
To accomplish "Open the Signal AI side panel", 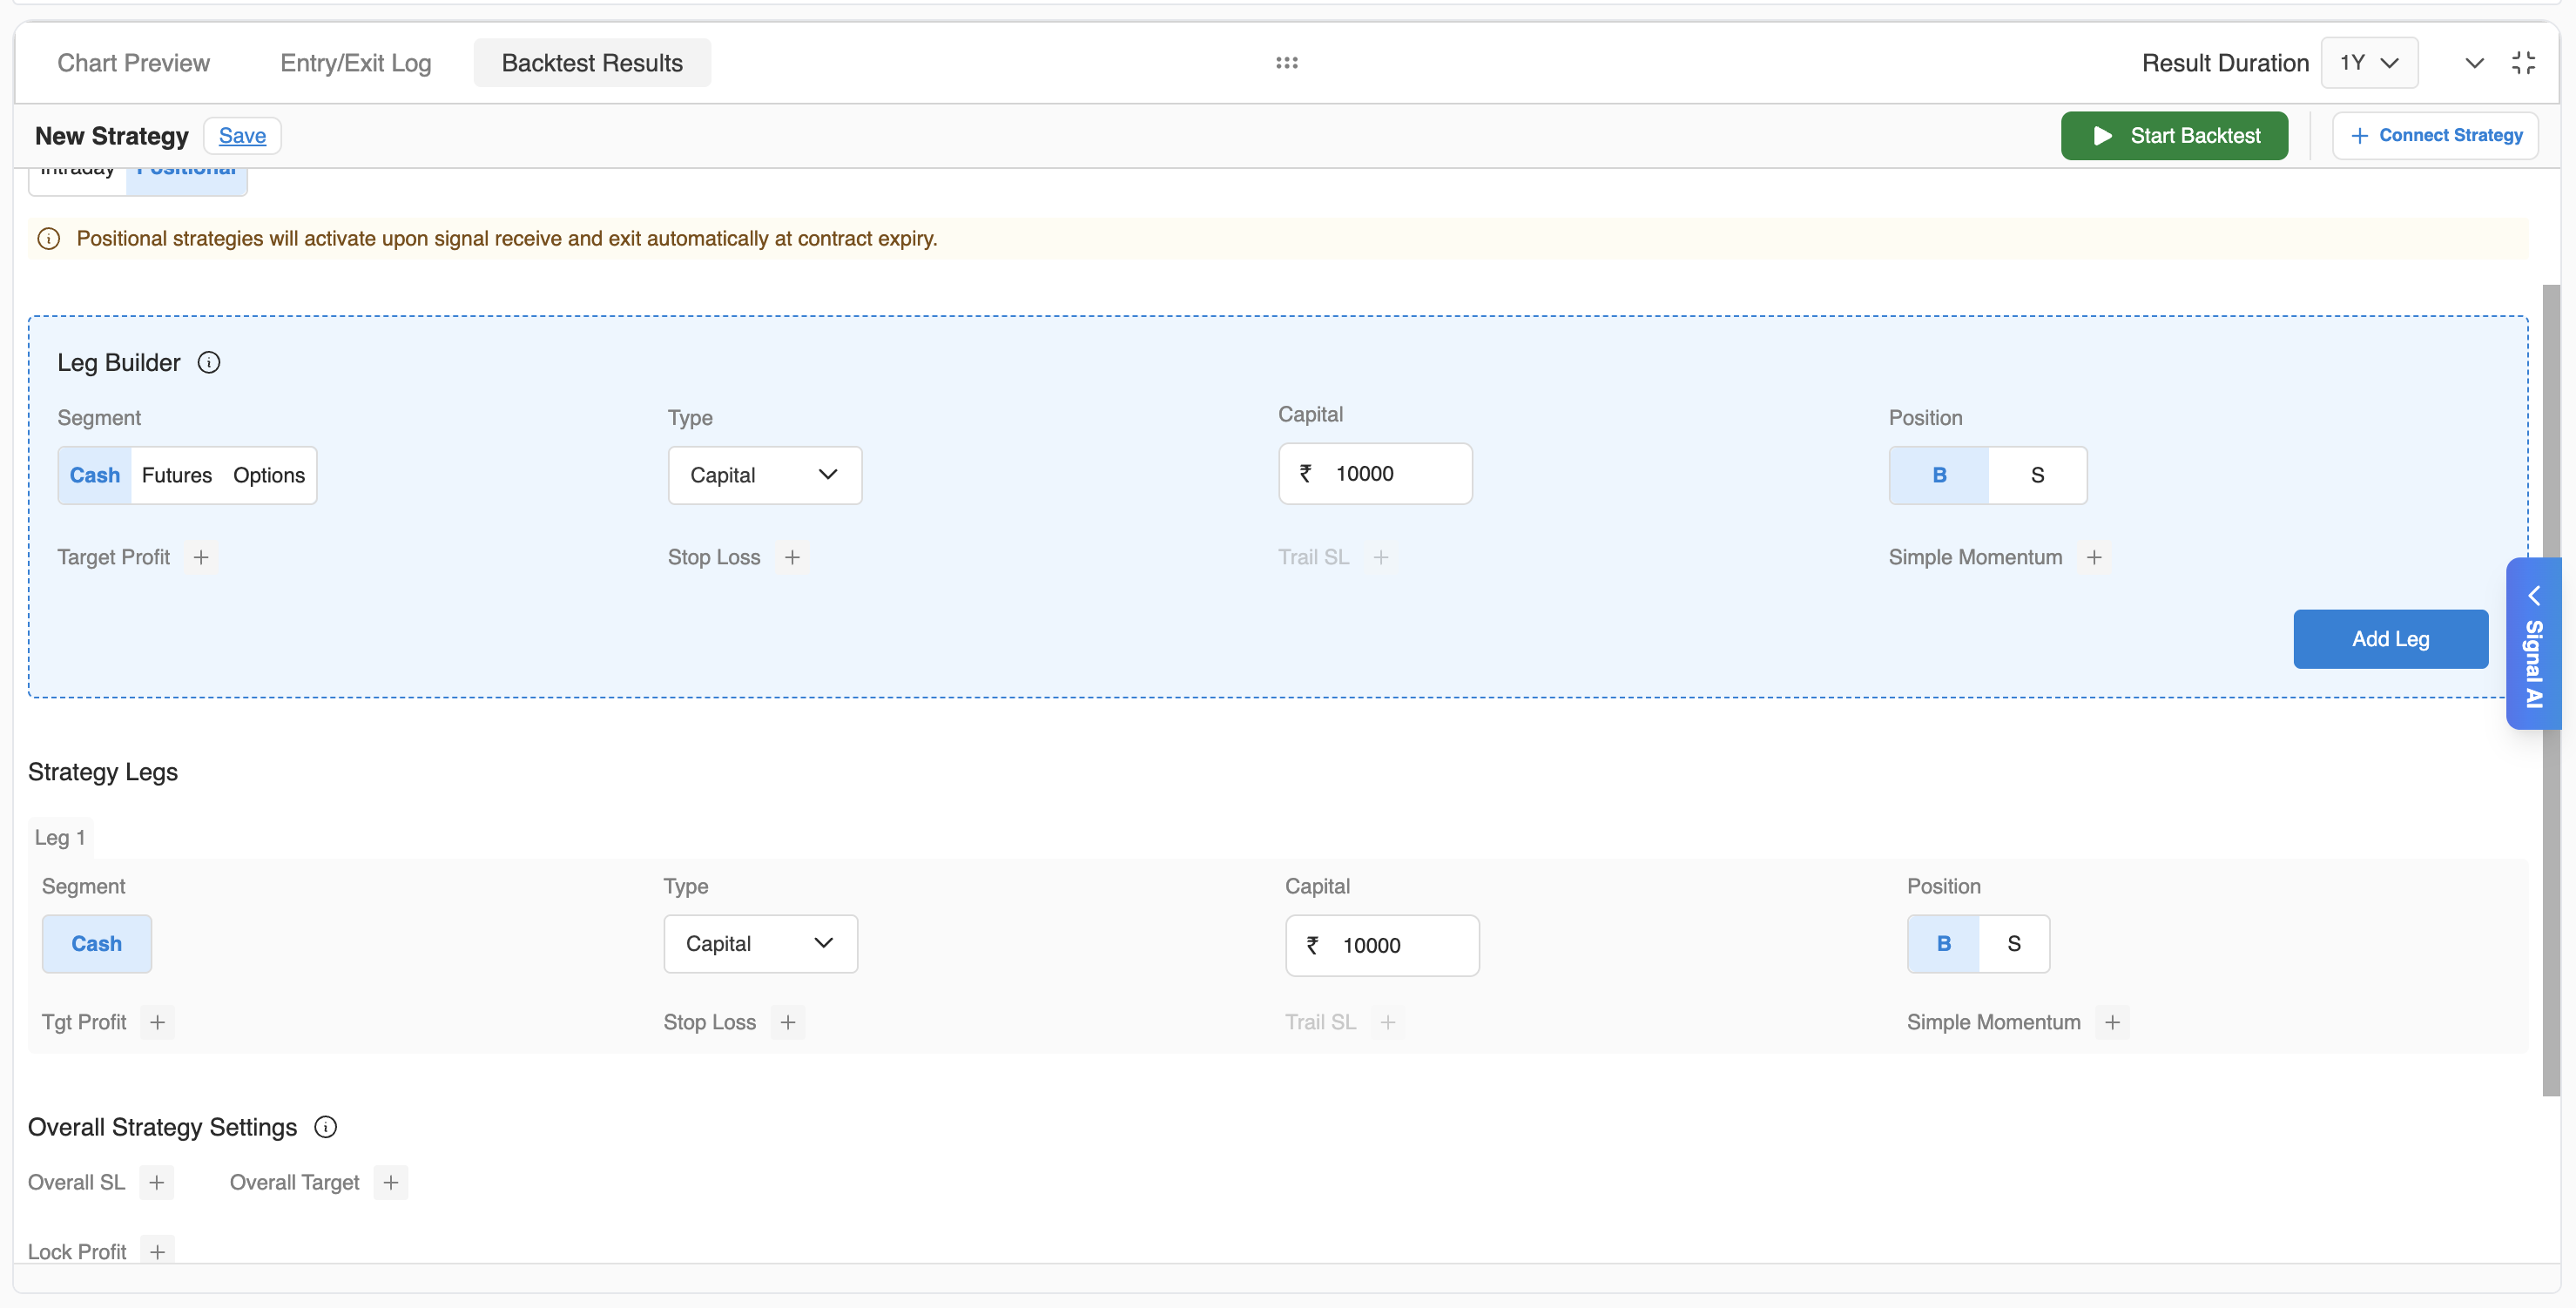I will click(x=2533, y=643).
